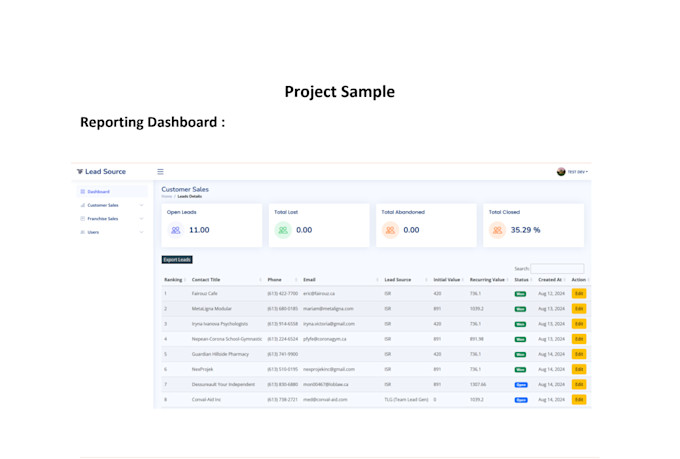Open the Customer Sales sidebar item
The height and width of the screenshot is (459, 680).
point(112,205)
